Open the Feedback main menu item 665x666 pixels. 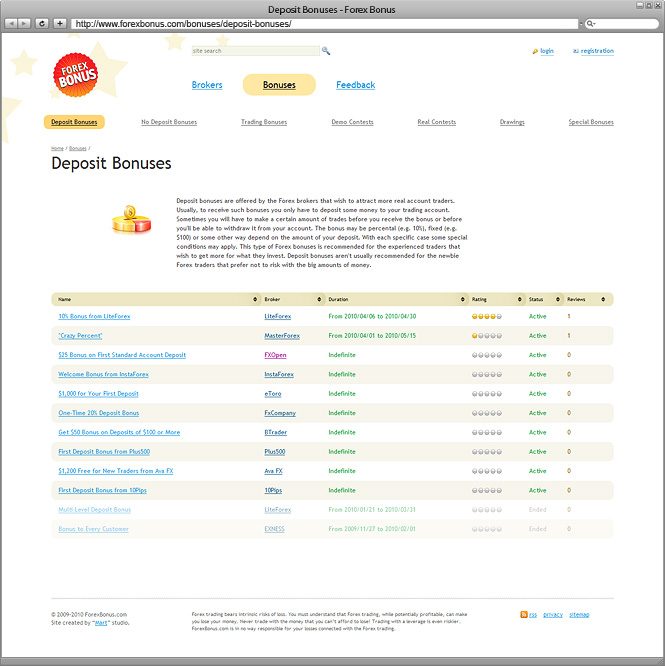355,85
